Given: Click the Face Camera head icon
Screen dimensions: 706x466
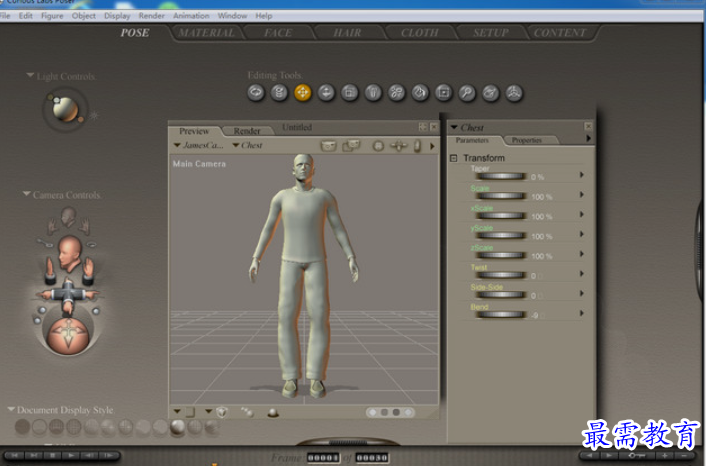Looking at the screenshot, I should [x=68, y=216].
